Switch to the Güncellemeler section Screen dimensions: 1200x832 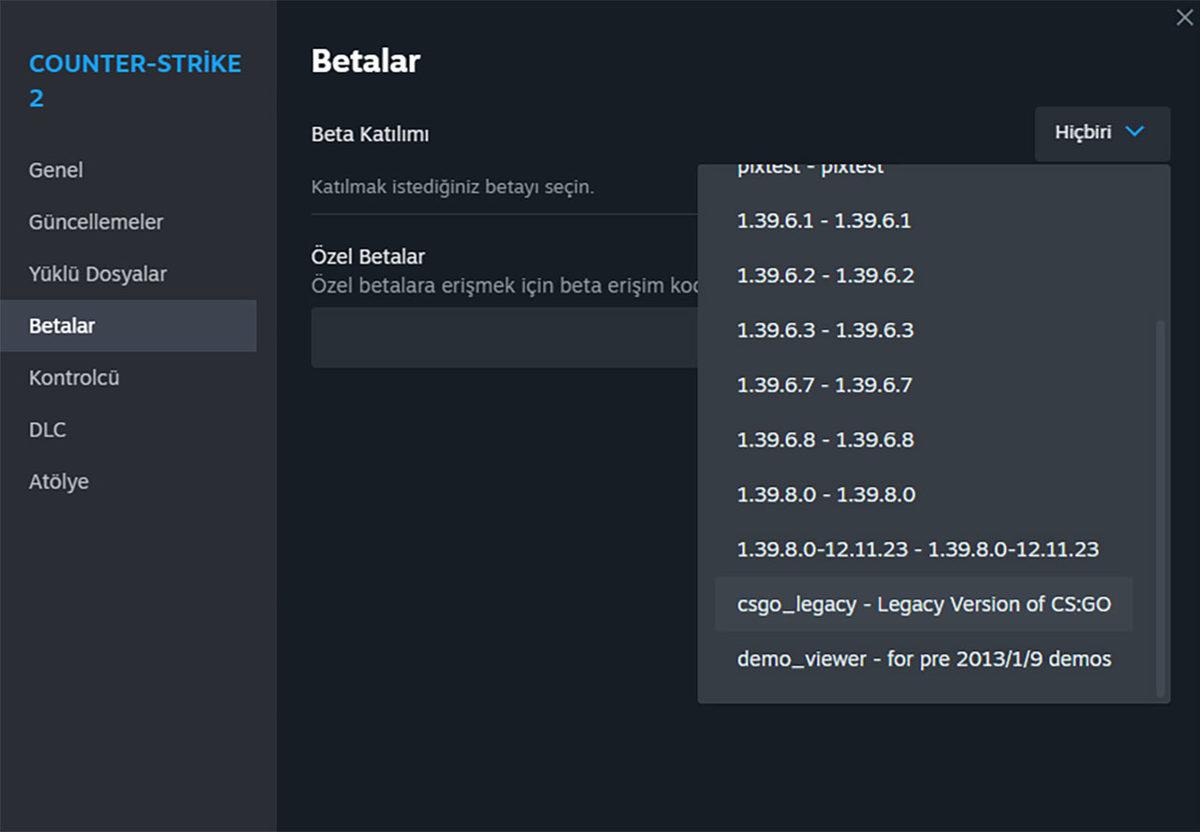(x=96, y=222)
